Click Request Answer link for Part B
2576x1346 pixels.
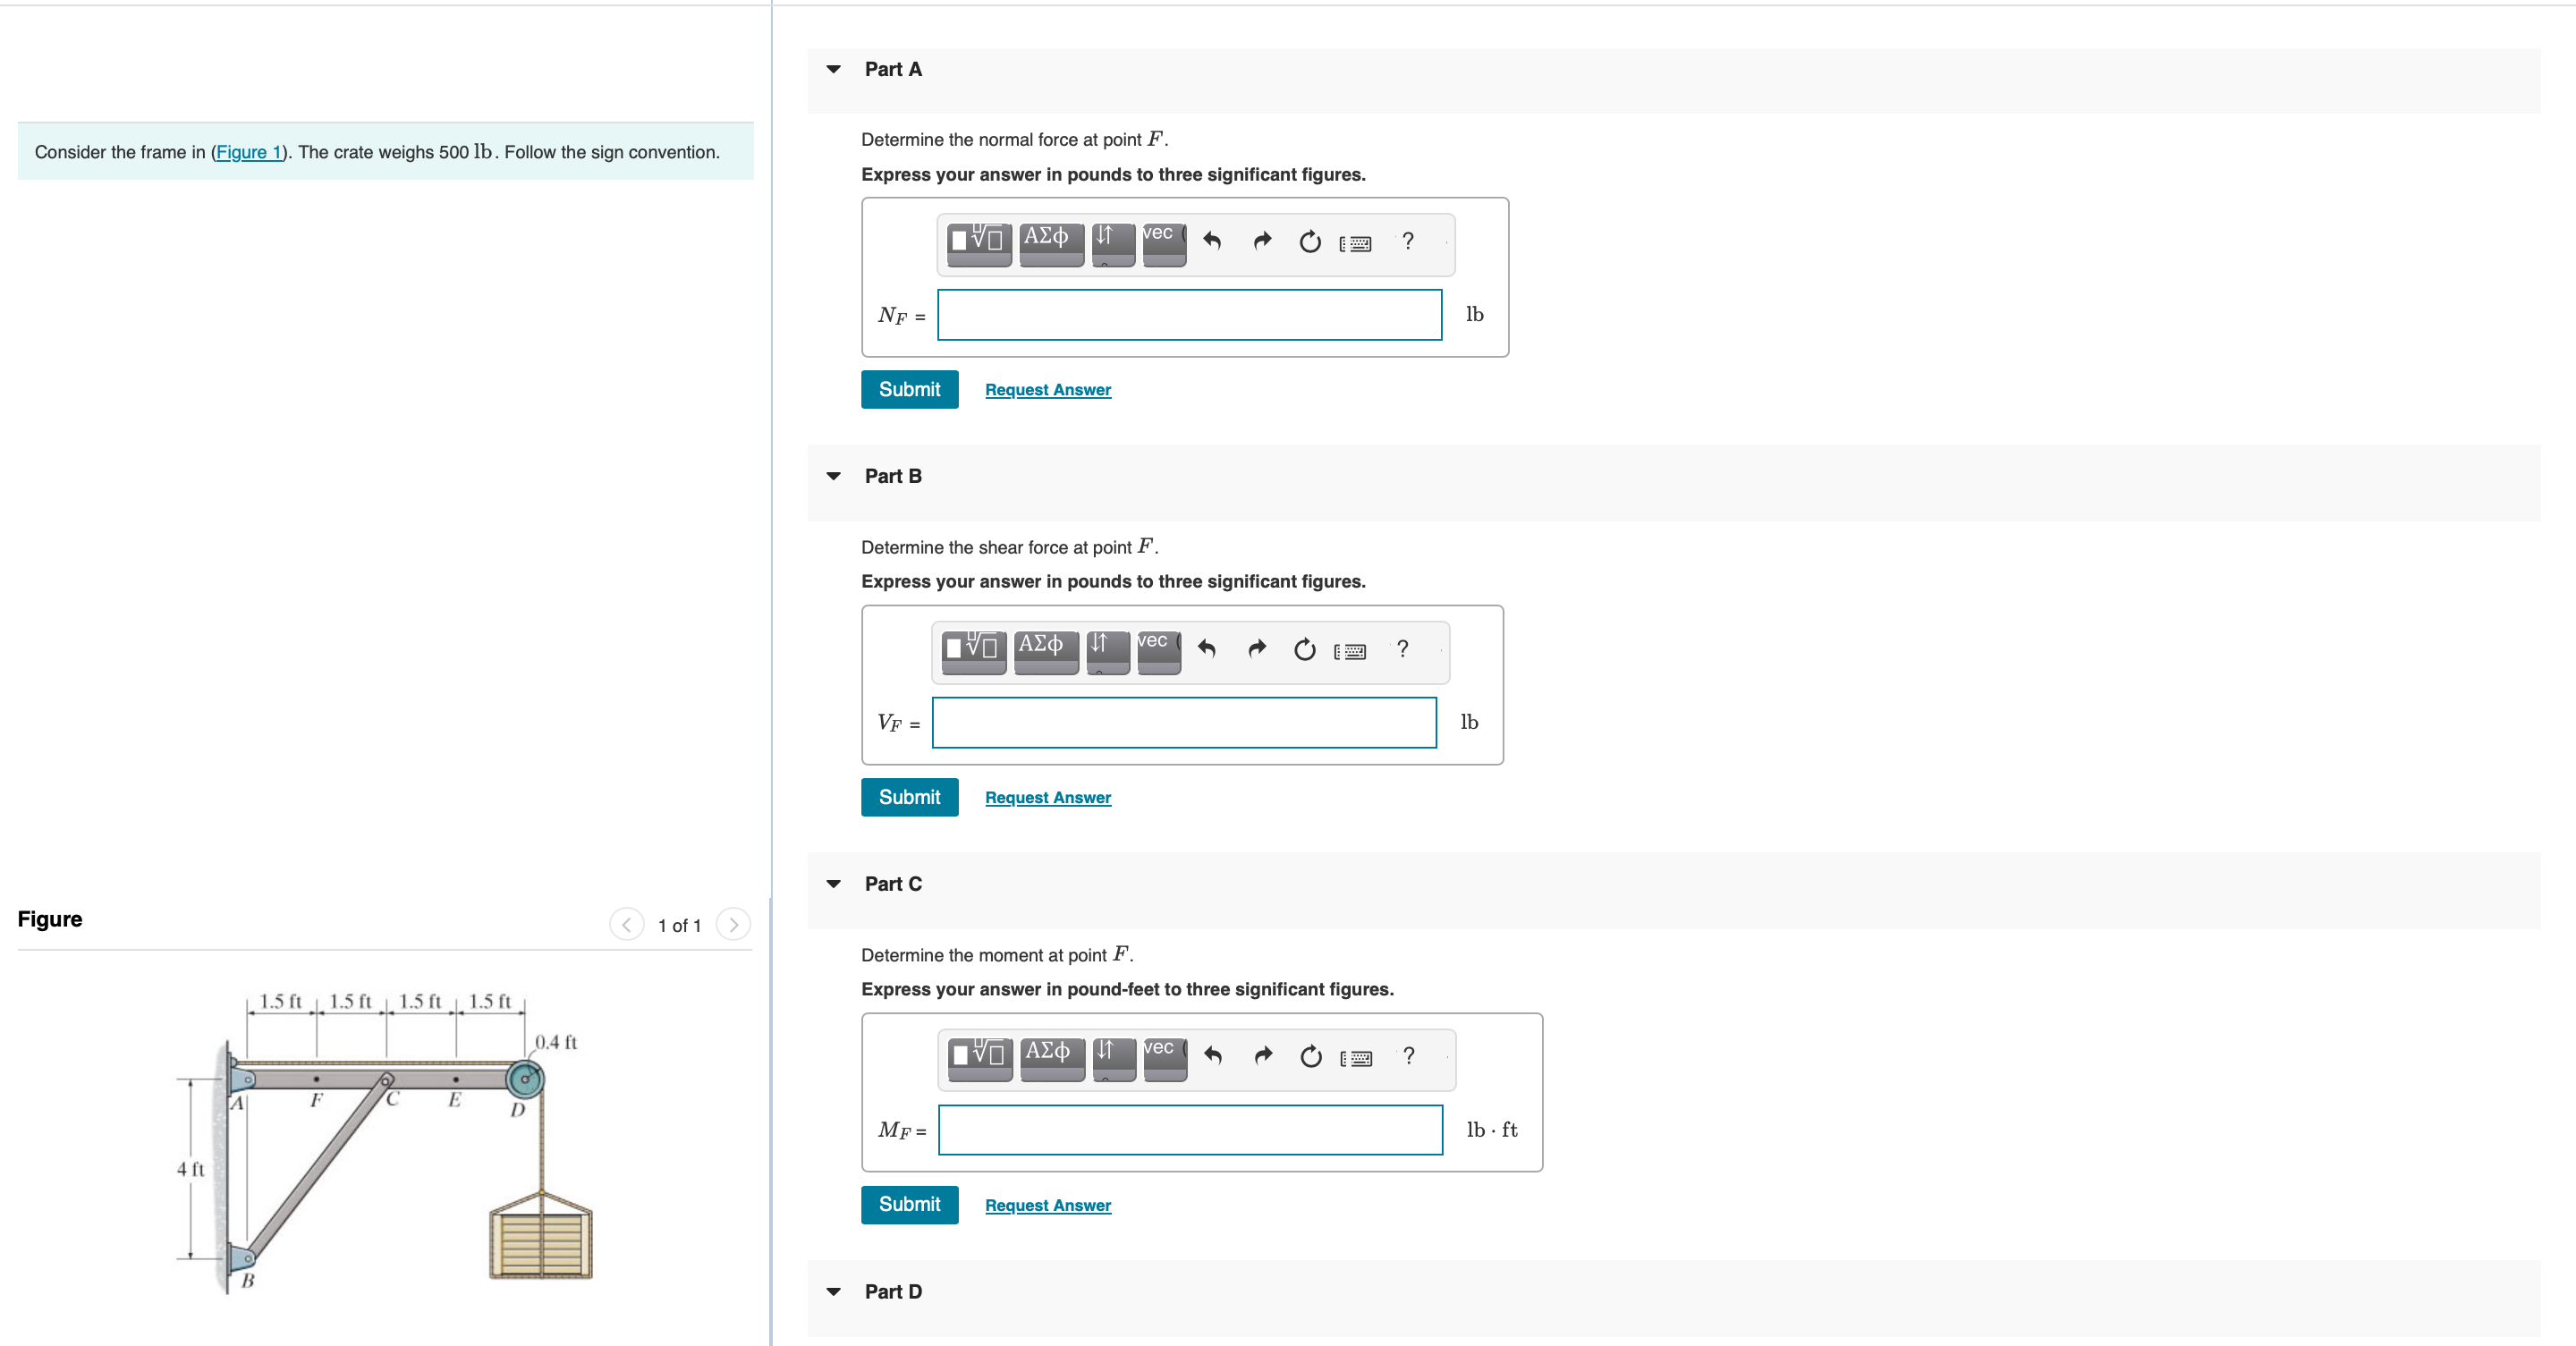coord(1047,798)
